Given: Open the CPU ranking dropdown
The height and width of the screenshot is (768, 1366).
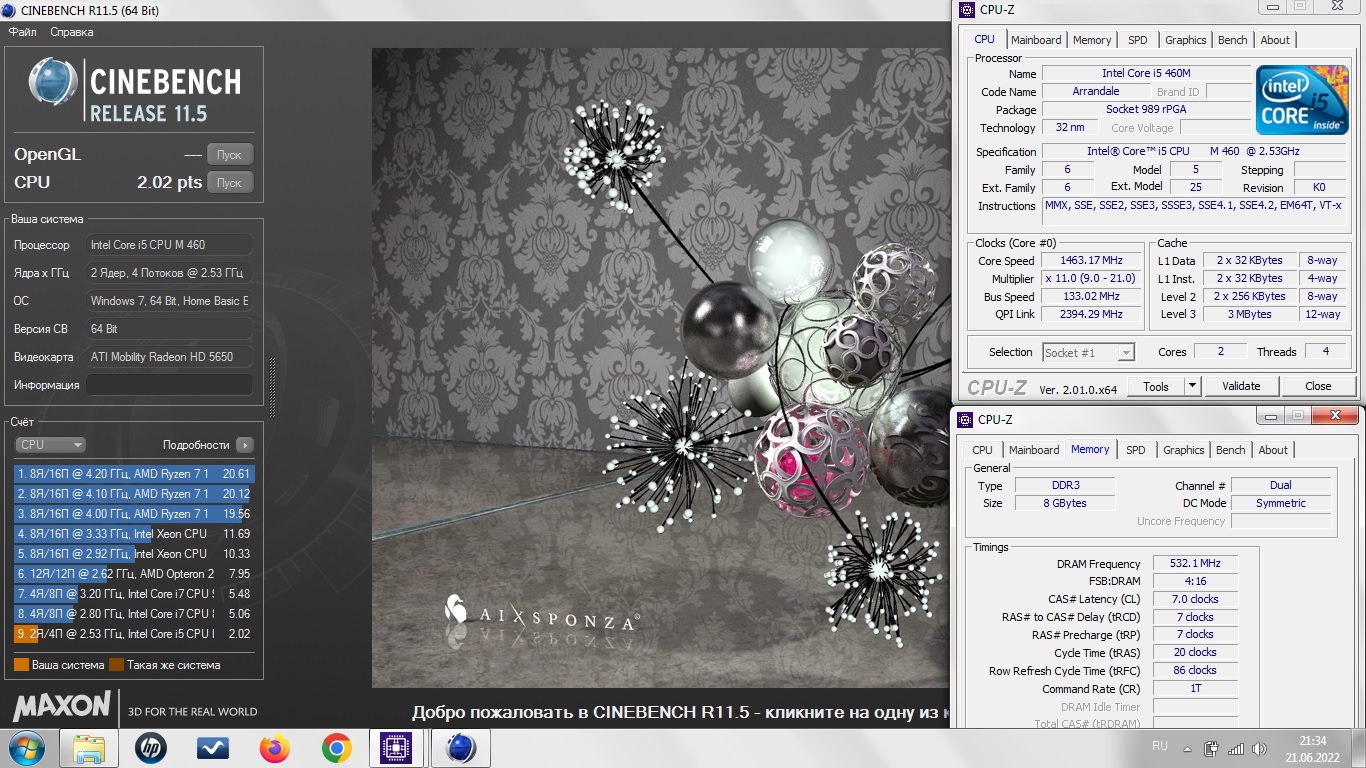Looking at the screenshot, I should [50, 445].
